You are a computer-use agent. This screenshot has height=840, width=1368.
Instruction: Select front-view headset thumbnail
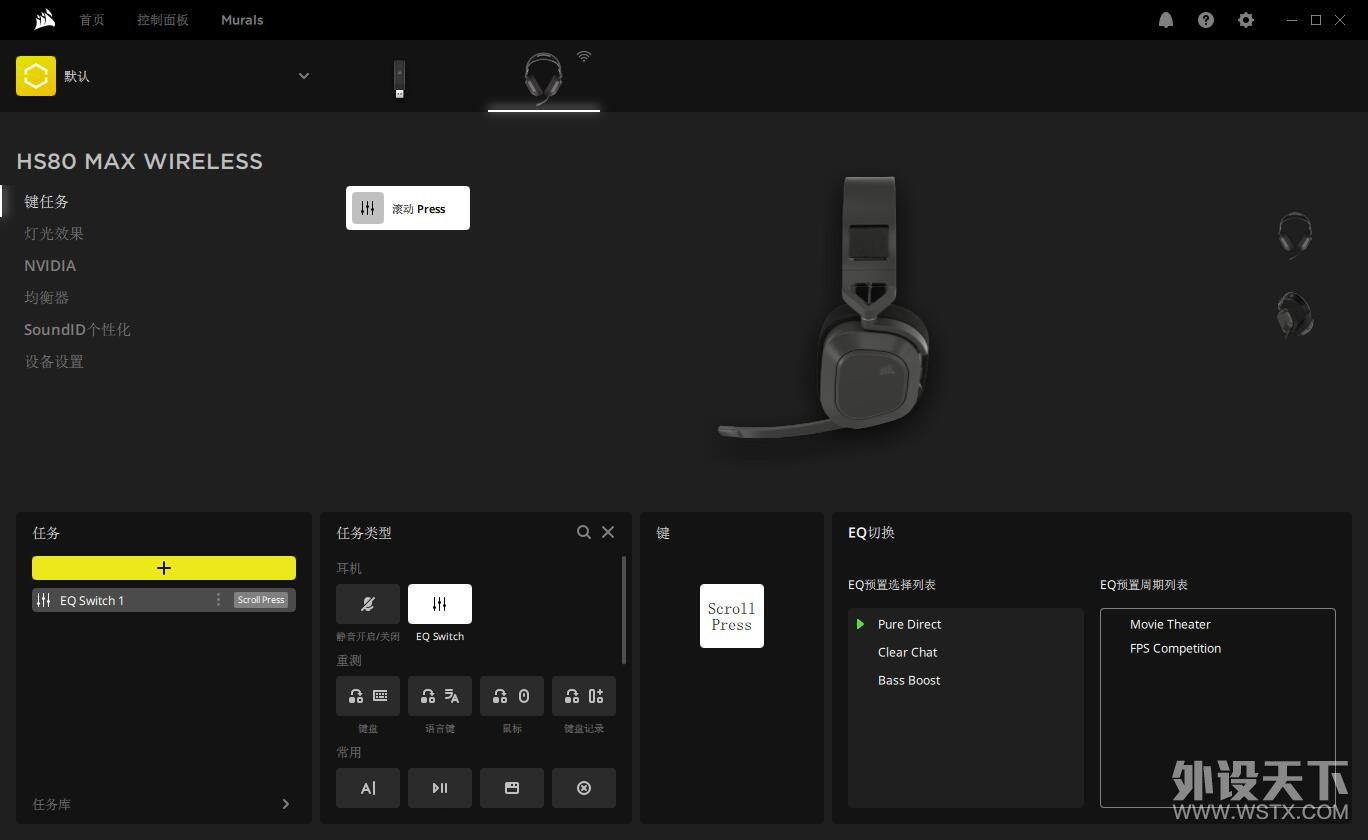click(1295, 236)
